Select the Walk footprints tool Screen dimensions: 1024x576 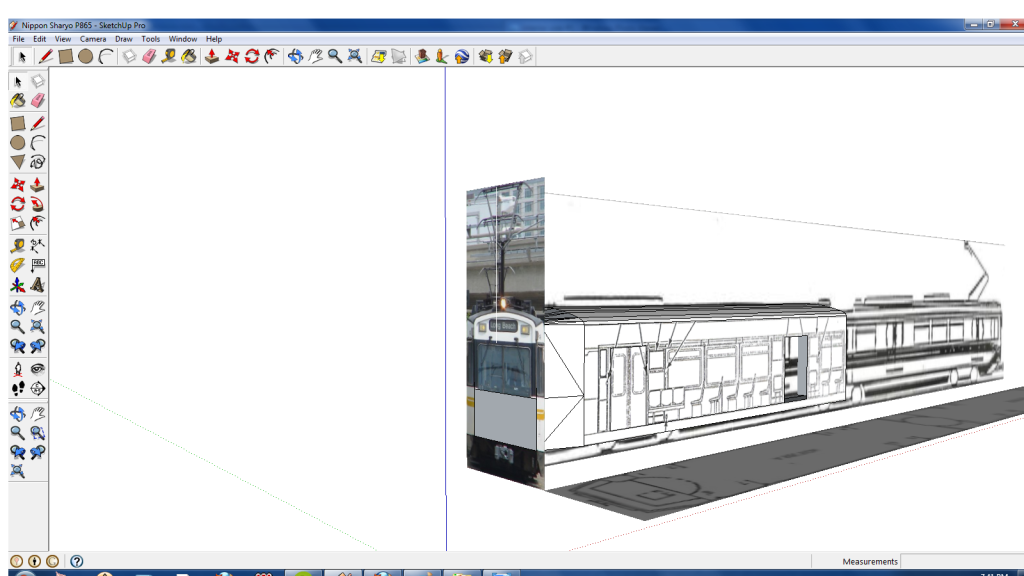tap(18, 389)
